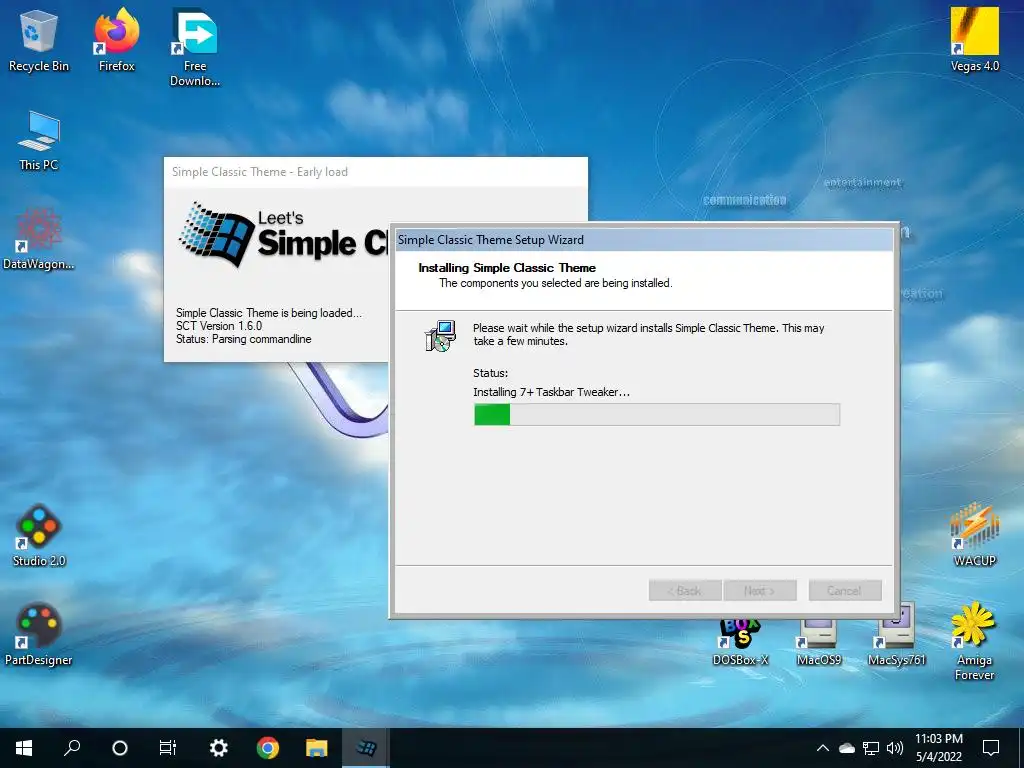This screenshot has width=1024, height=768.
Task: Open Task View on the taskbar
Action: coord(168,748)
